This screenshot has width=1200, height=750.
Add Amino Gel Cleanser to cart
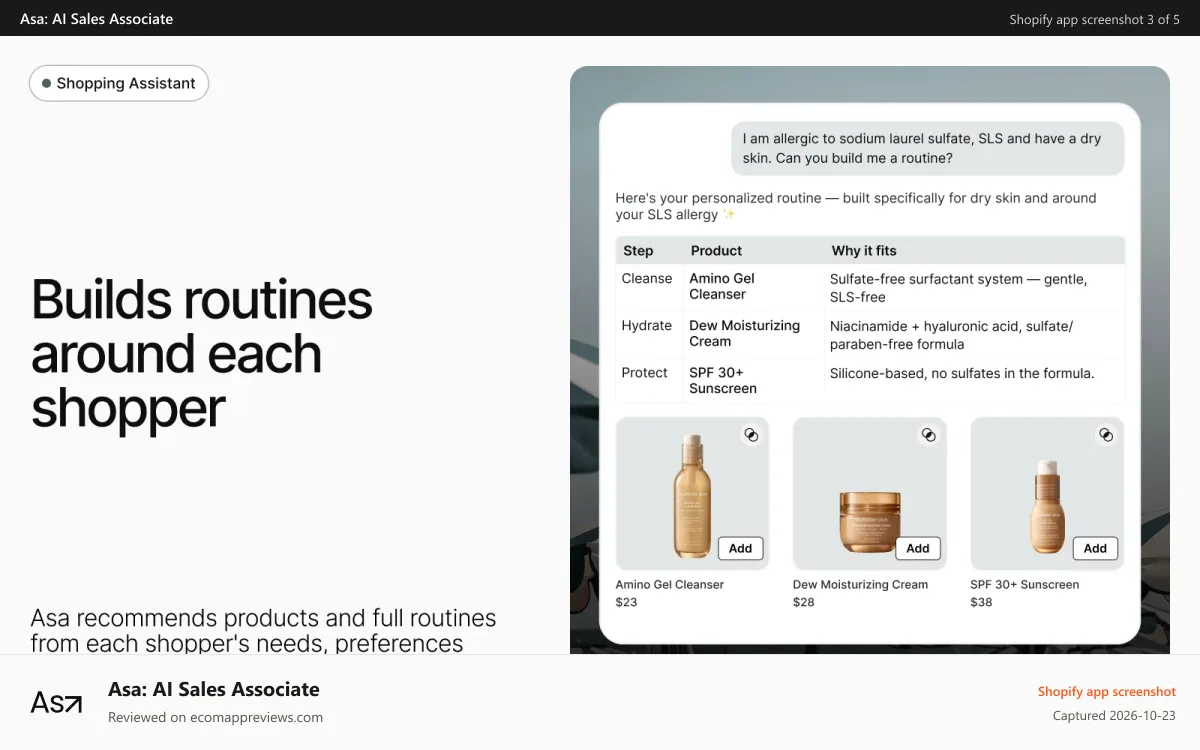click(740, 548)
